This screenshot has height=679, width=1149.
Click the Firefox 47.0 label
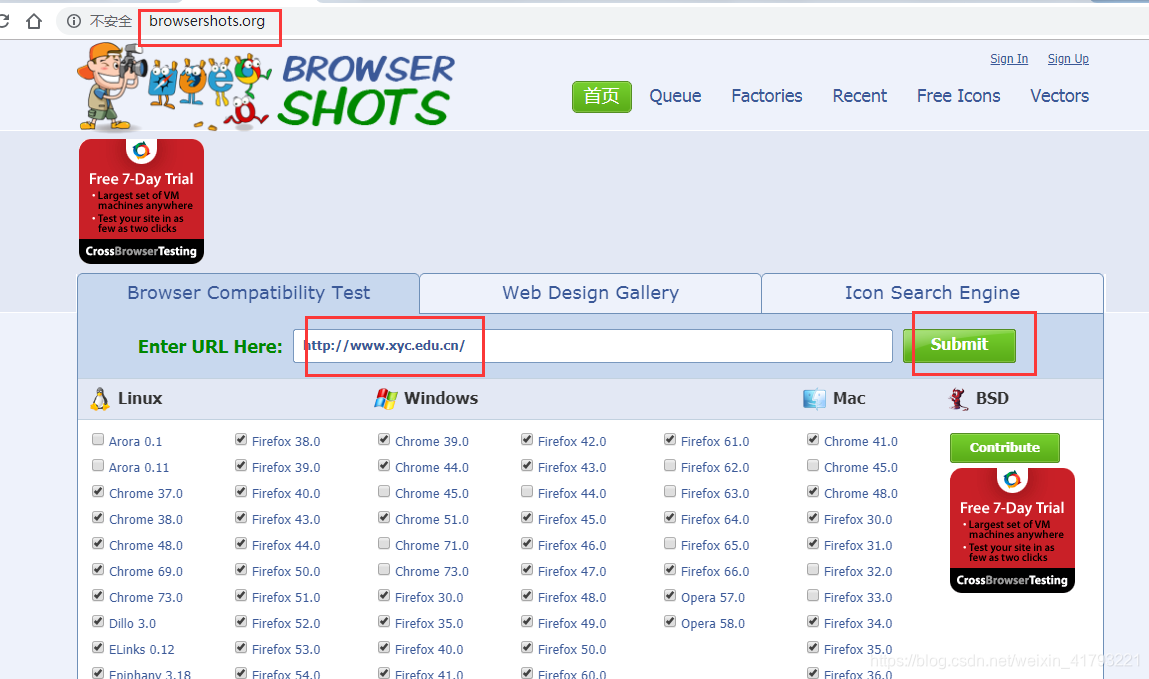pyautogui.click(x=572, y=571)
